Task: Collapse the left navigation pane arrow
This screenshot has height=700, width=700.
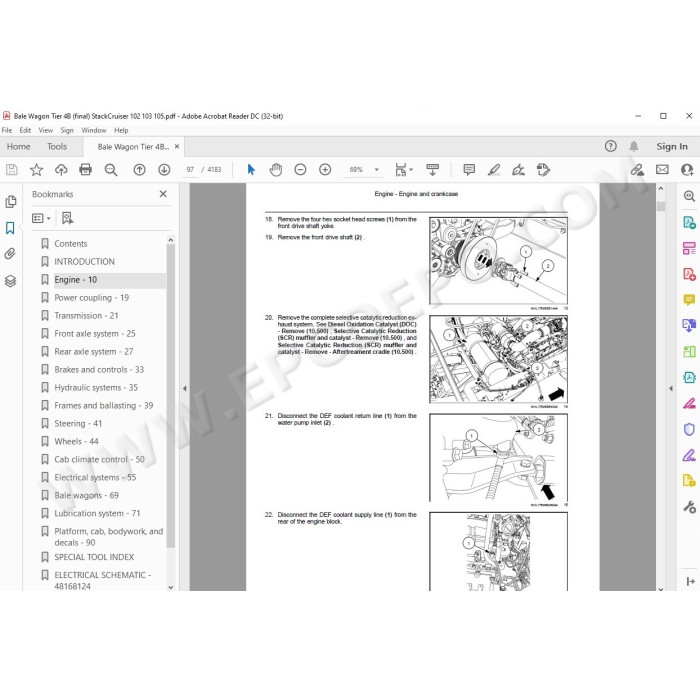Action: pyautogui.click(x=184, y=388)
